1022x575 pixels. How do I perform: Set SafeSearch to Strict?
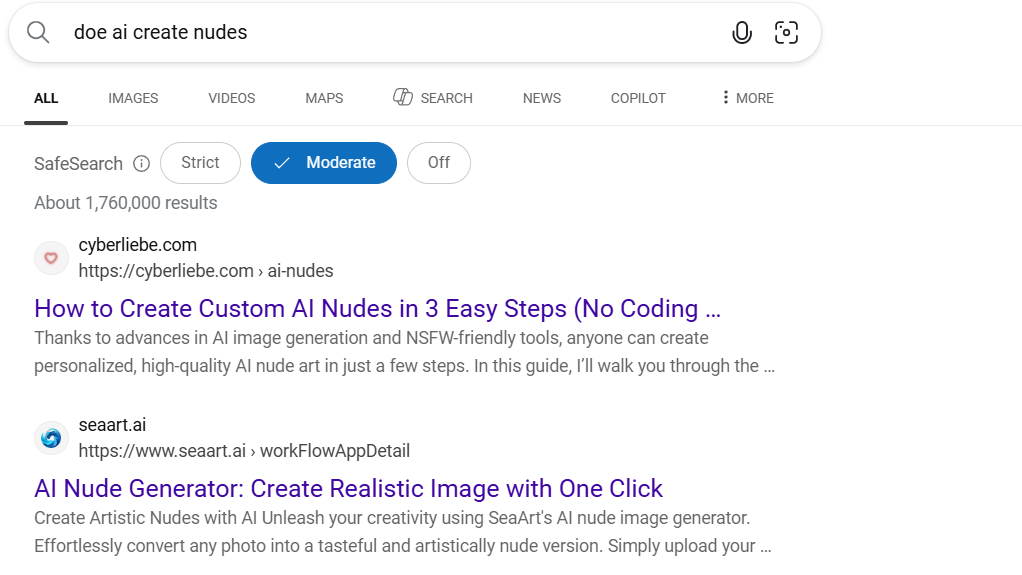[200, 163]
